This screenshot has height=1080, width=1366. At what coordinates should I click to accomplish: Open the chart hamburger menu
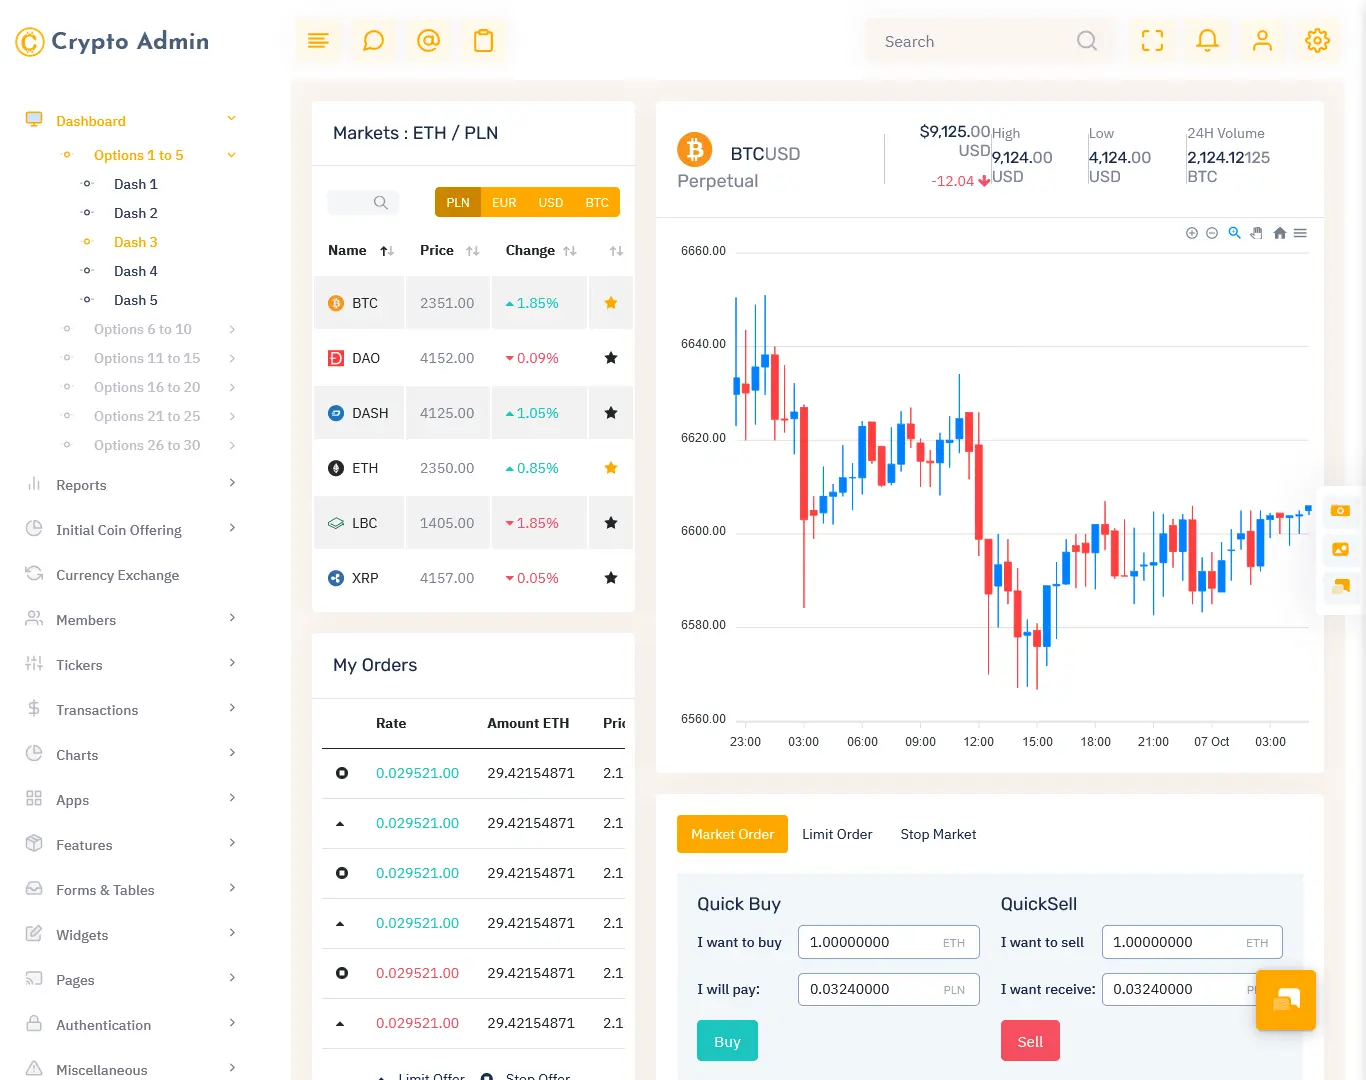1300,233
